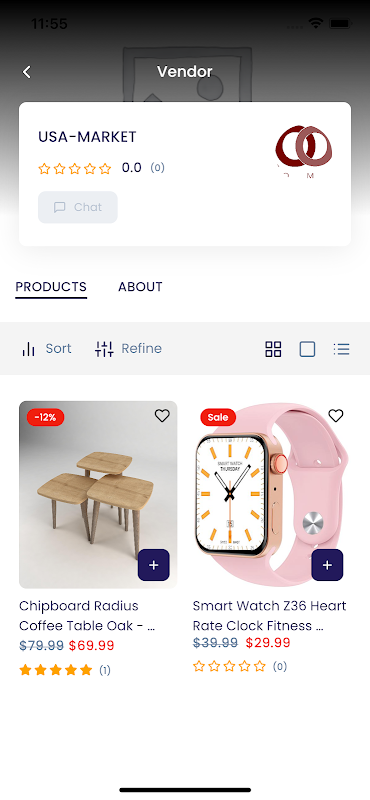Open the Refine filter options
The width and height of the screenshot is (370, 800).
click(x=129, y=349)
